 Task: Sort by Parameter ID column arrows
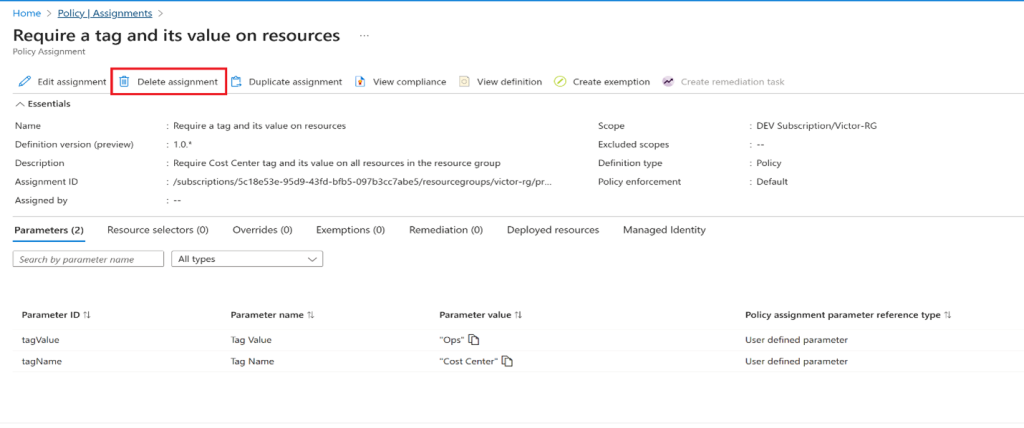87,315
